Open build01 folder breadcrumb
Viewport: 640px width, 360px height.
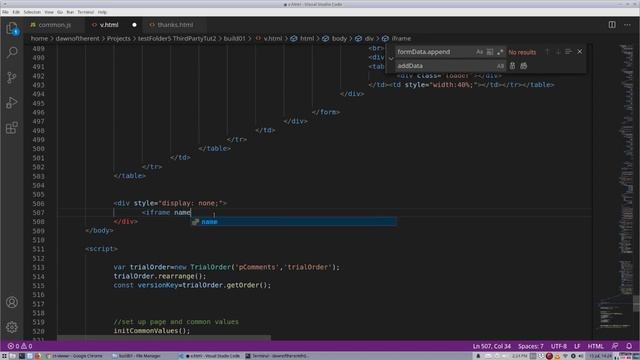coord(235,38)
